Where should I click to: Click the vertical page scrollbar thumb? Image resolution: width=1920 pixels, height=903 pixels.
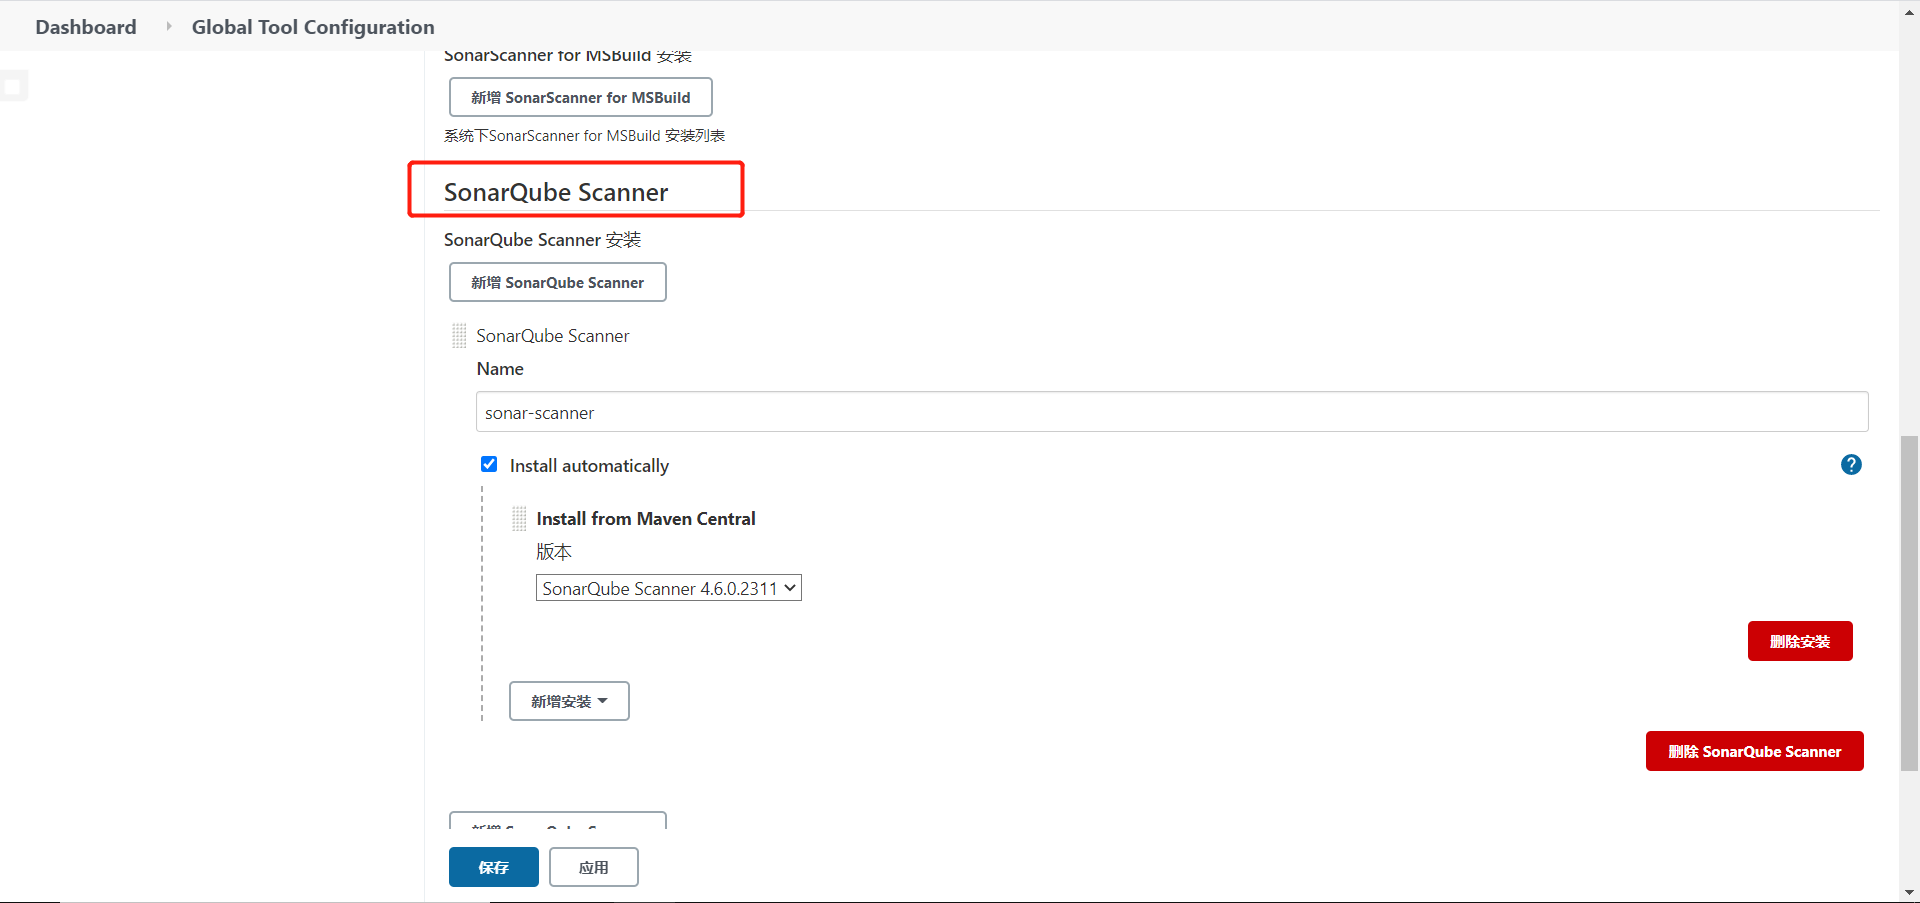(x=1910, y=603)
